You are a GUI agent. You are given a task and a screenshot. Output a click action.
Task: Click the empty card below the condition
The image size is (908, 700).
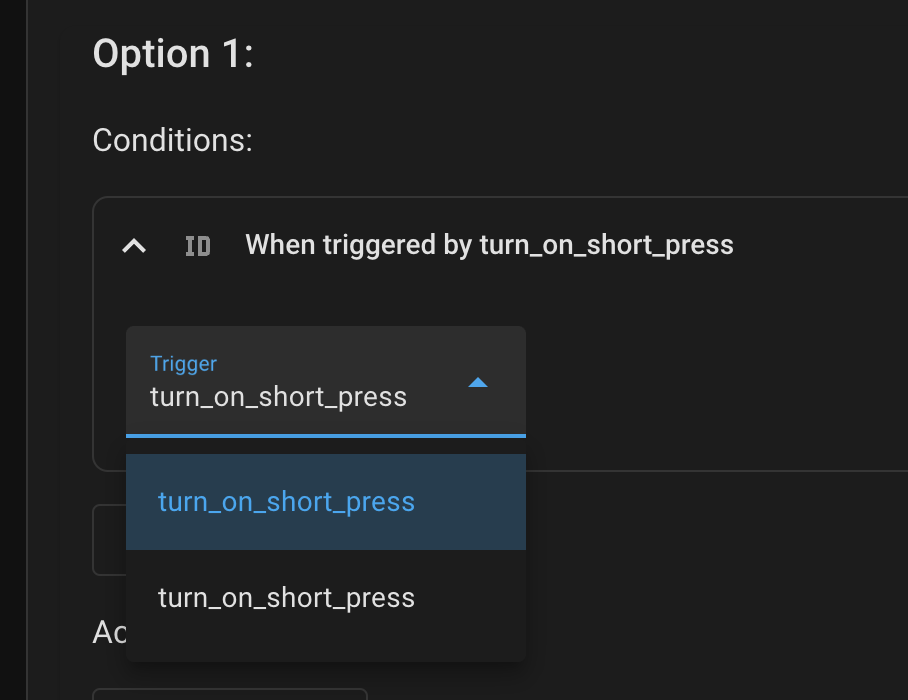click(x=108, y=540)
